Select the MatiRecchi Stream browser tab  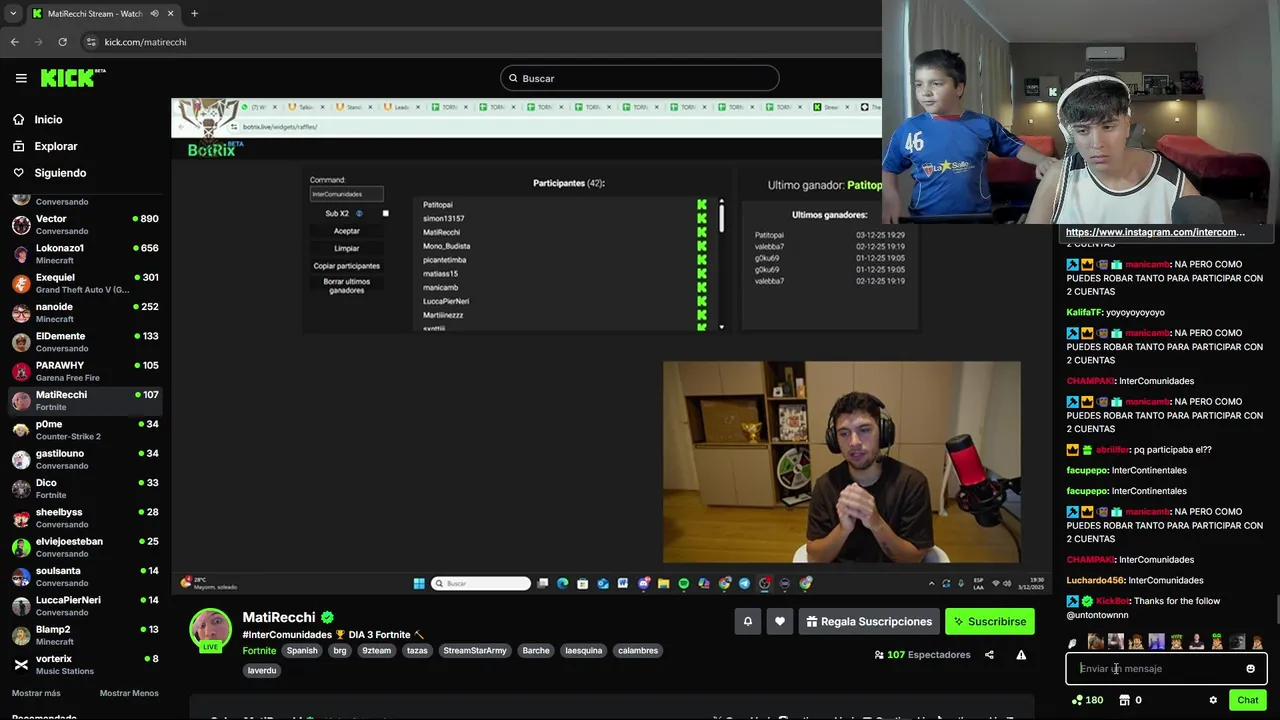click(102, 14)
